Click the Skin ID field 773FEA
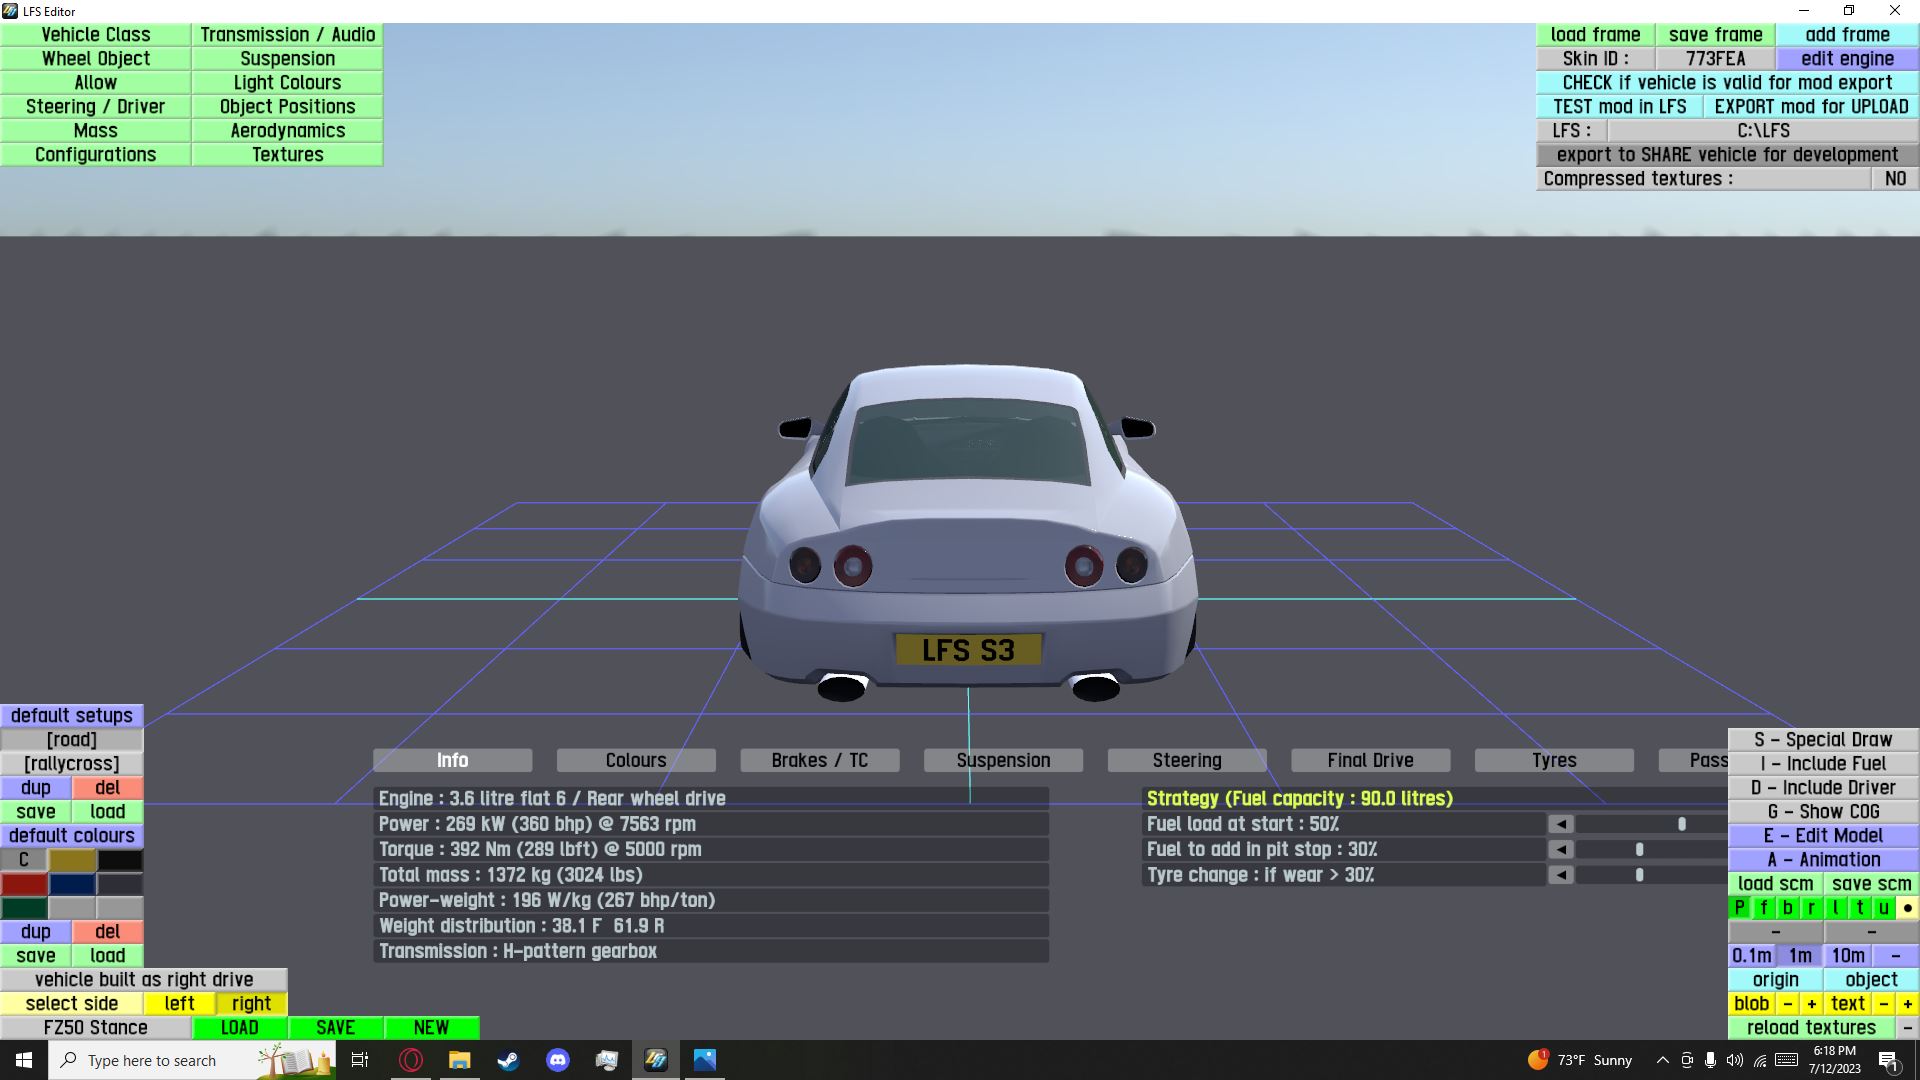 [x=1715, y=59]
